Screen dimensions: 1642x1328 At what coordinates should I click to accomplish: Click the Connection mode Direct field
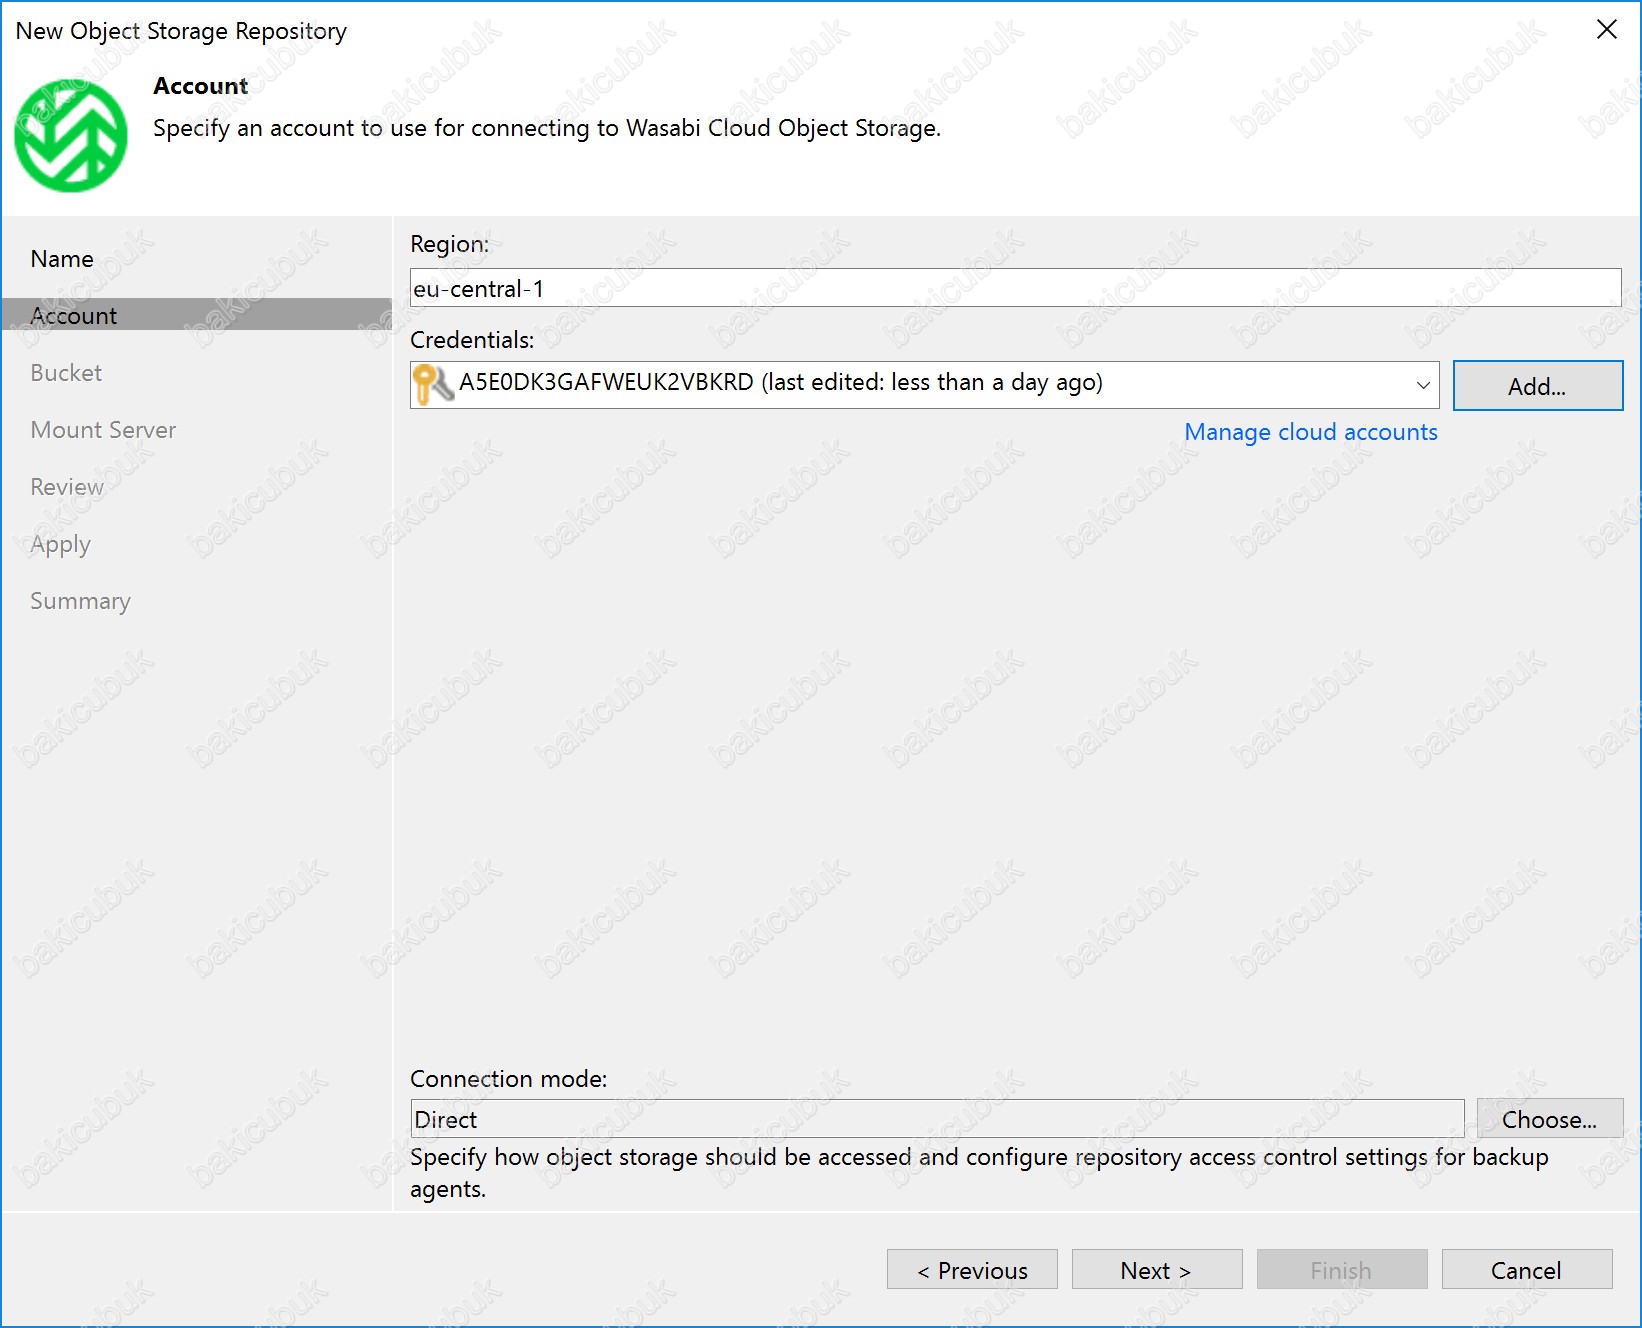[936, 1119]
